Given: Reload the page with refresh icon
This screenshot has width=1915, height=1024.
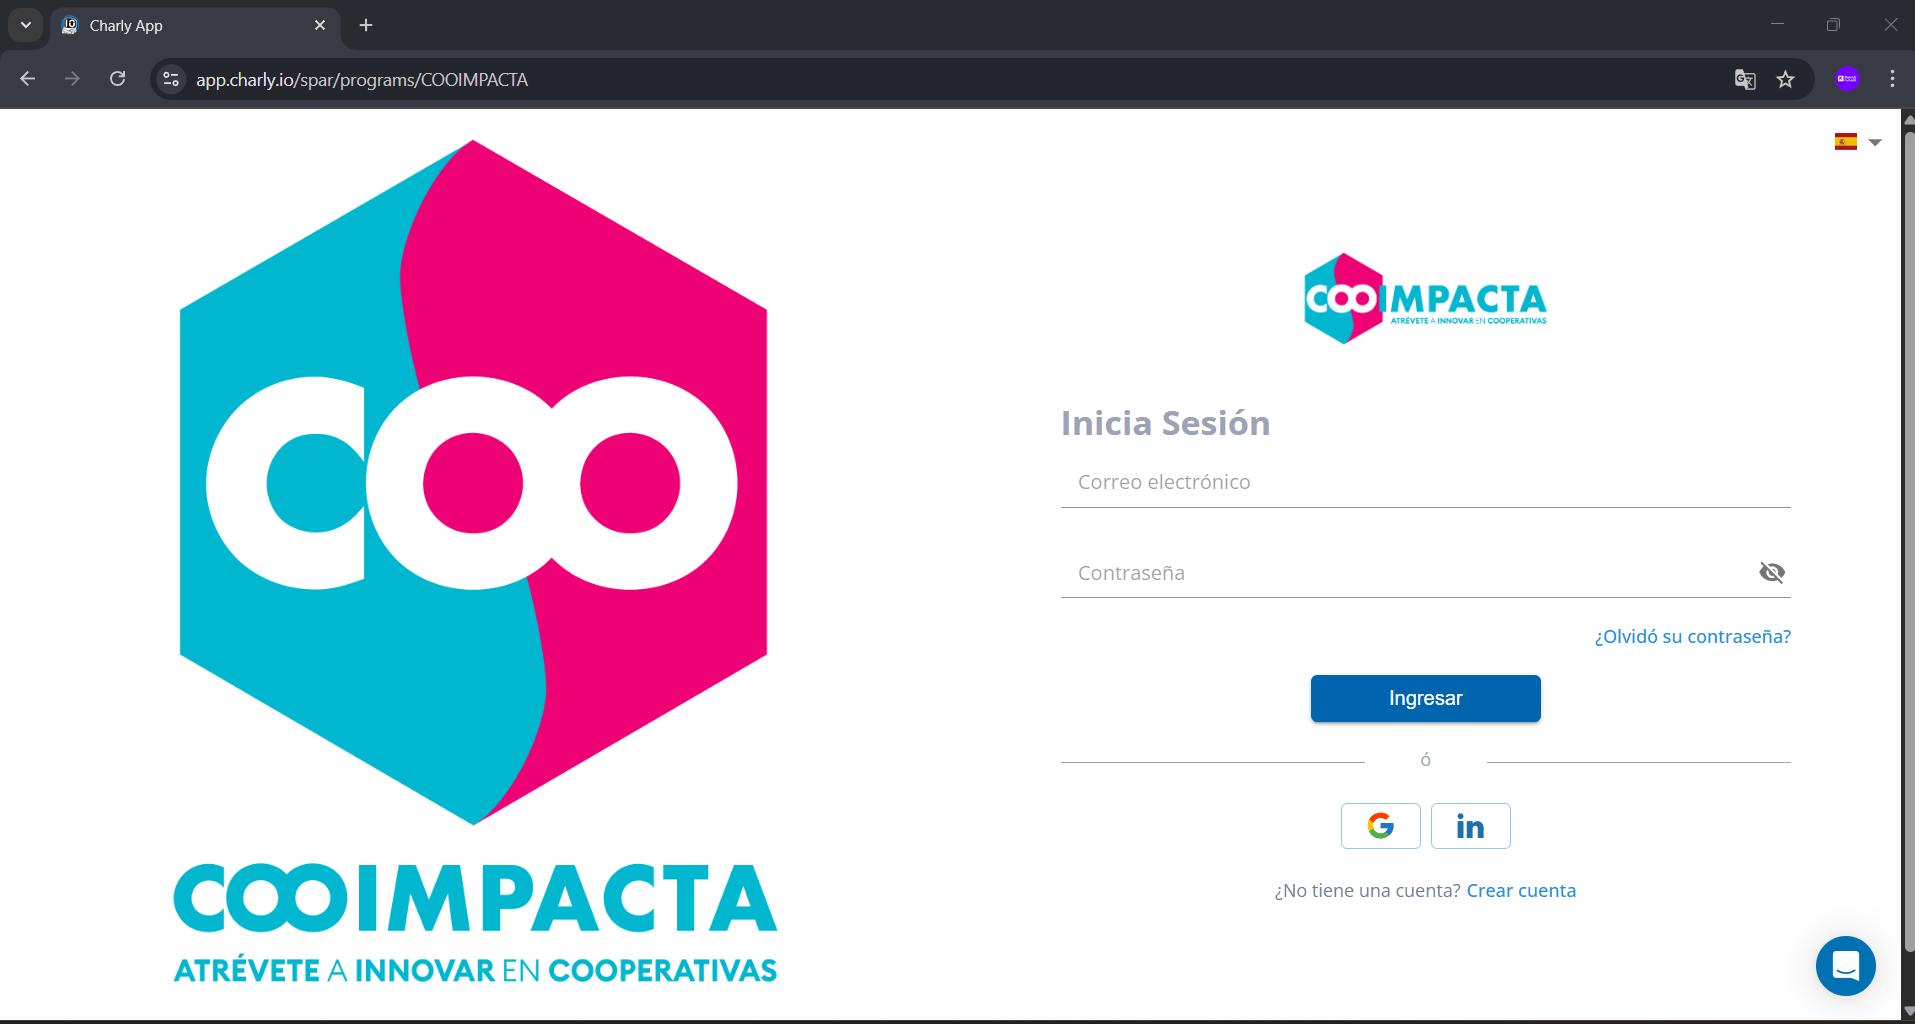Looking at the screenshot, I should [x=117, y=79].
